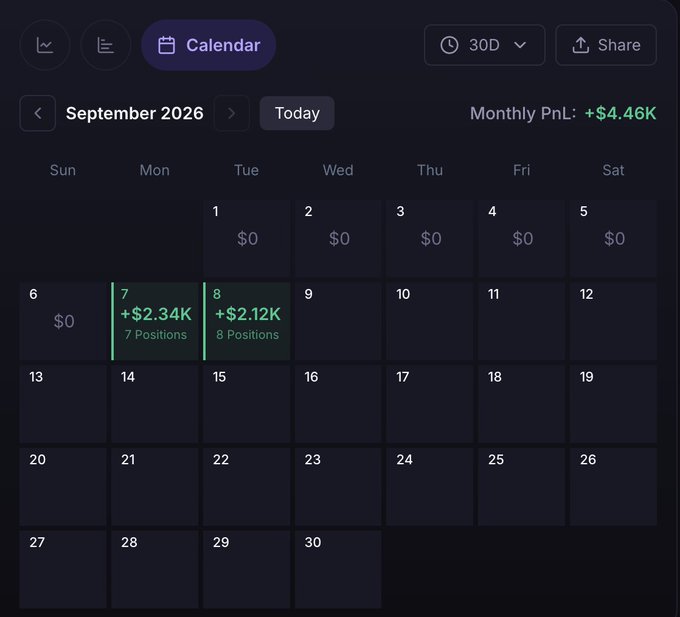Screen dimensions: 680x617
Task: Switch to the bar chart view
Action: point(105,45)
